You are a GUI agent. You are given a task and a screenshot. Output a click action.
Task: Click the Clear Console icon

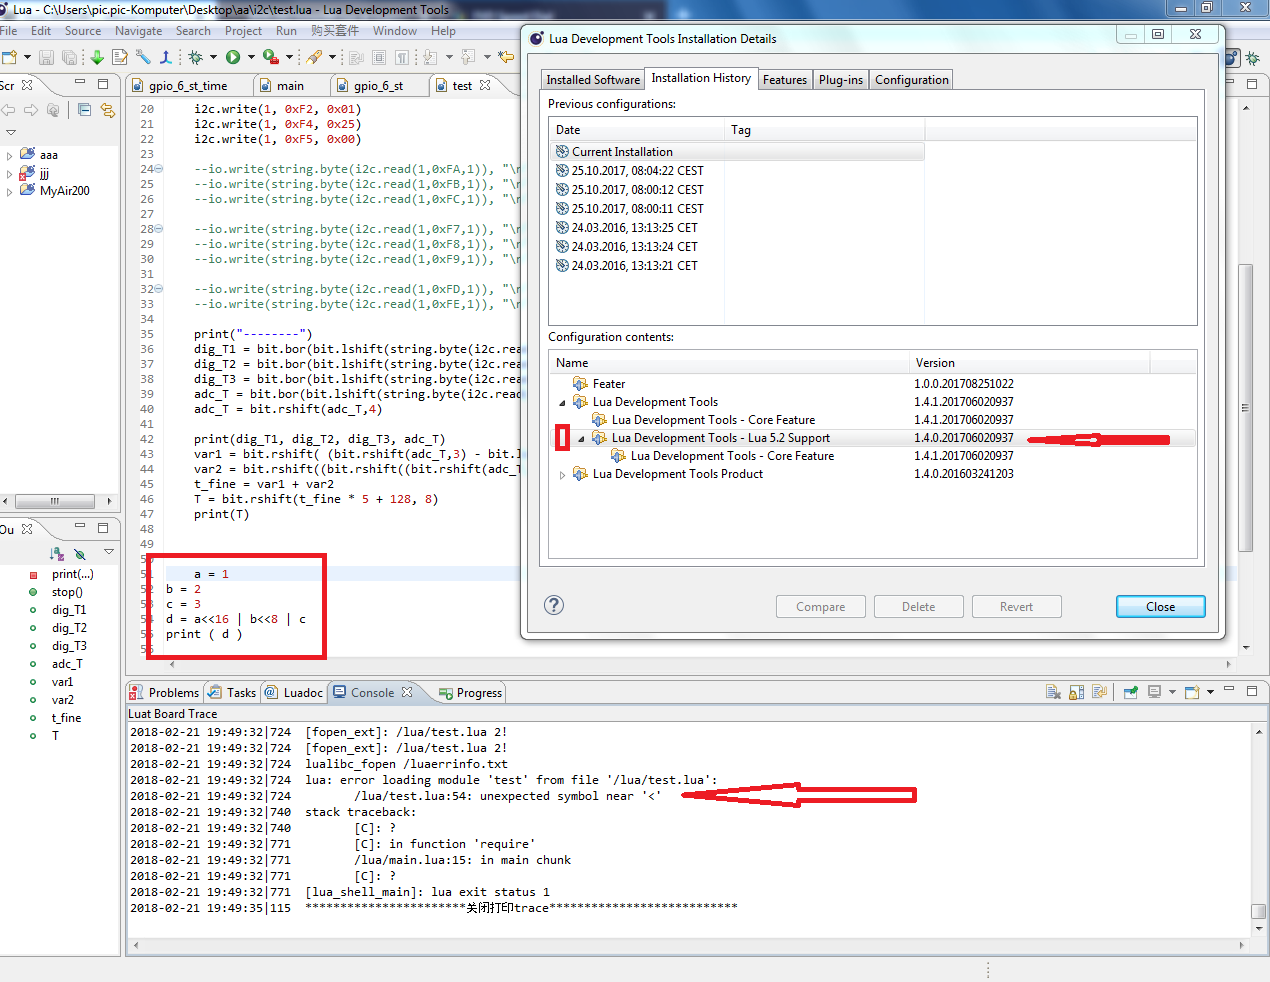(1053, 692)
